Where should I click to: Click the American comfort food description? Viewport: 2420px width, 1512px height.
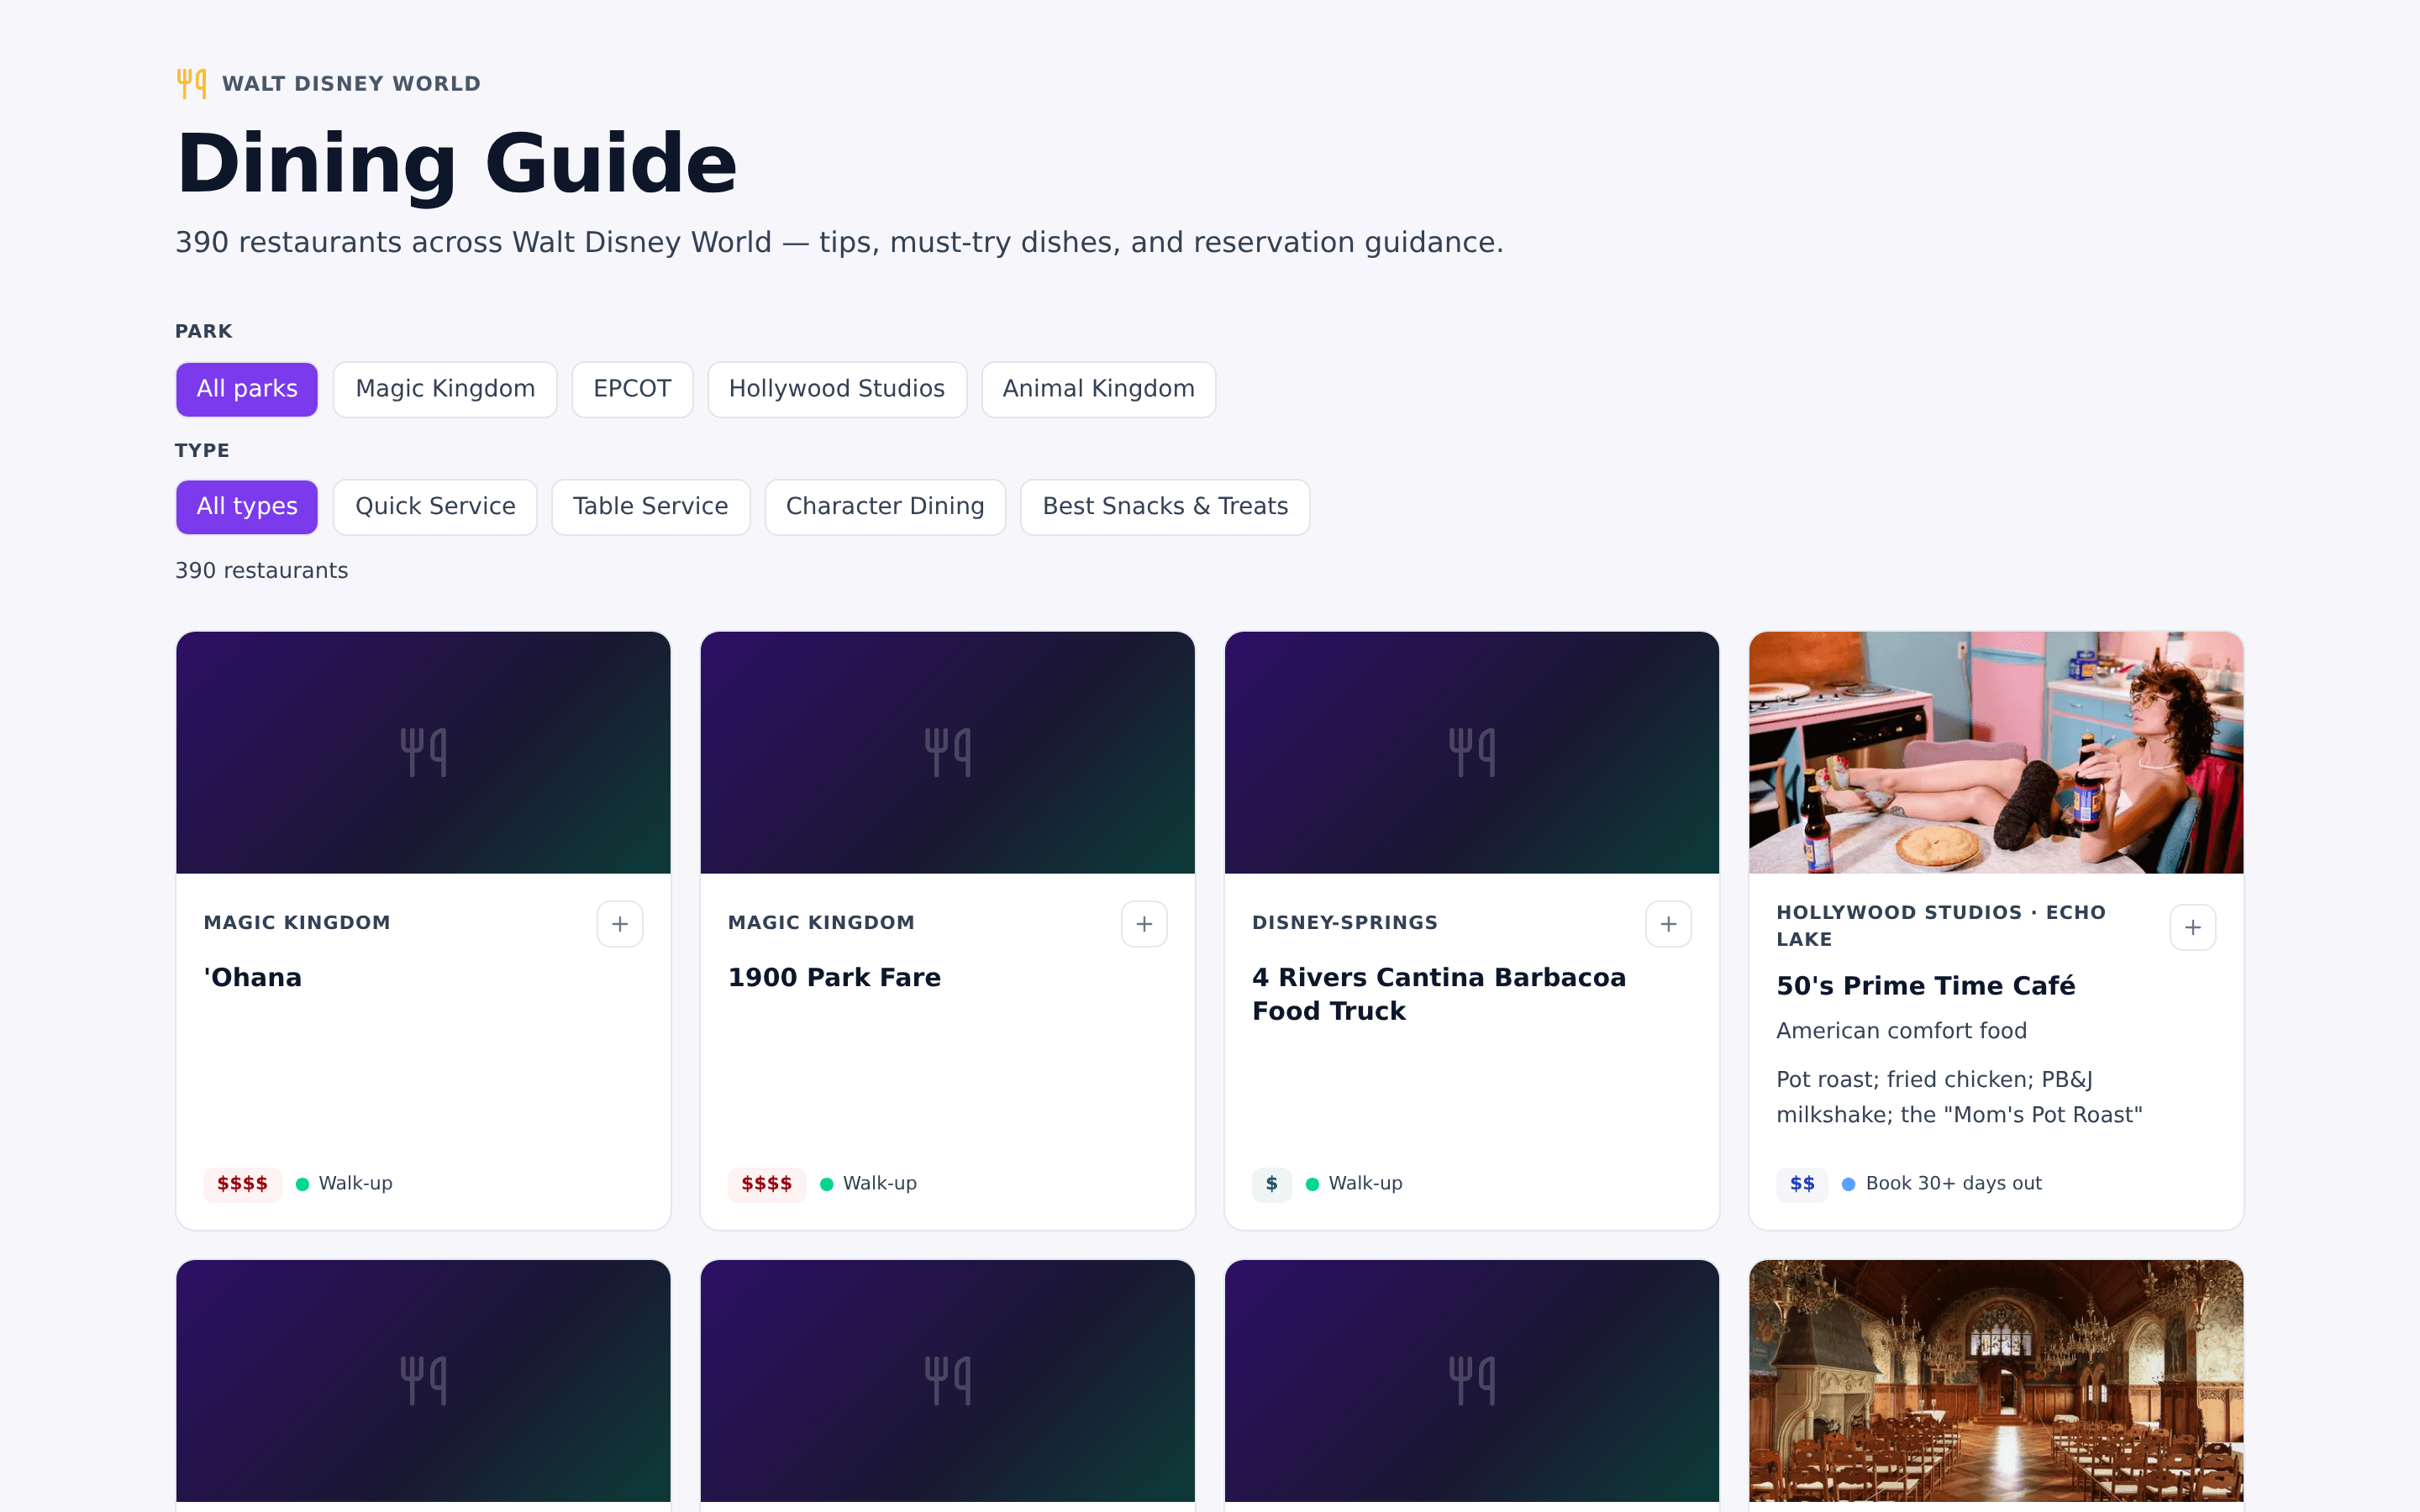click(1901, 1031)
